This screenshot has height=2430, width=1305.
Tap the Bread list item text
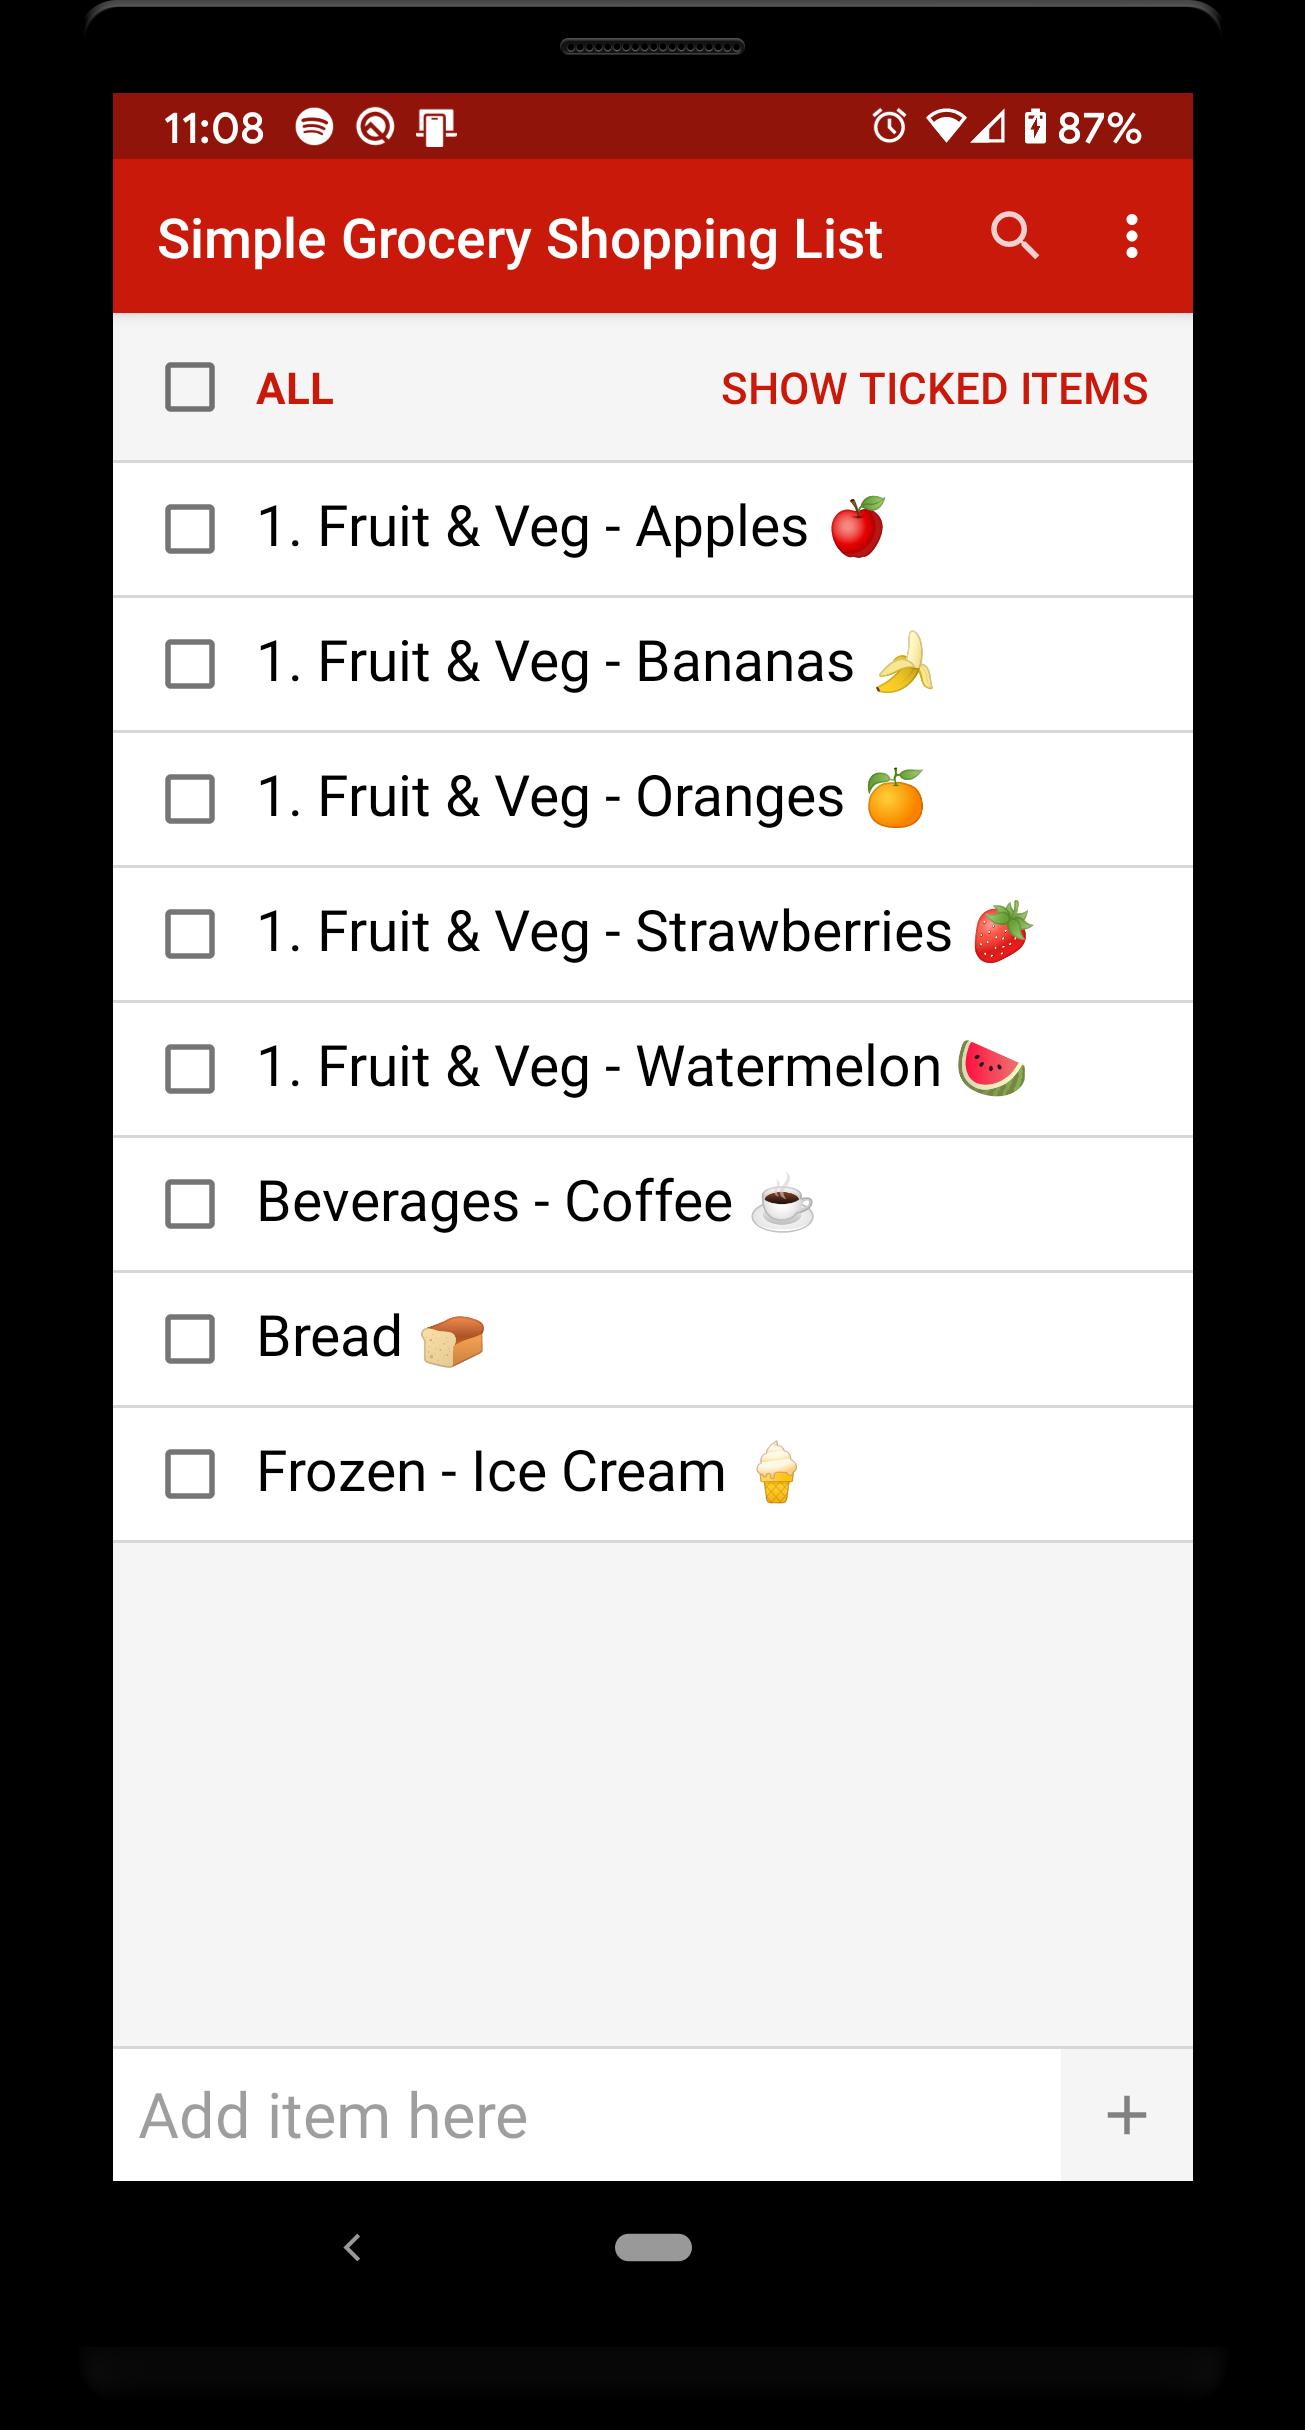point(330,1338)
